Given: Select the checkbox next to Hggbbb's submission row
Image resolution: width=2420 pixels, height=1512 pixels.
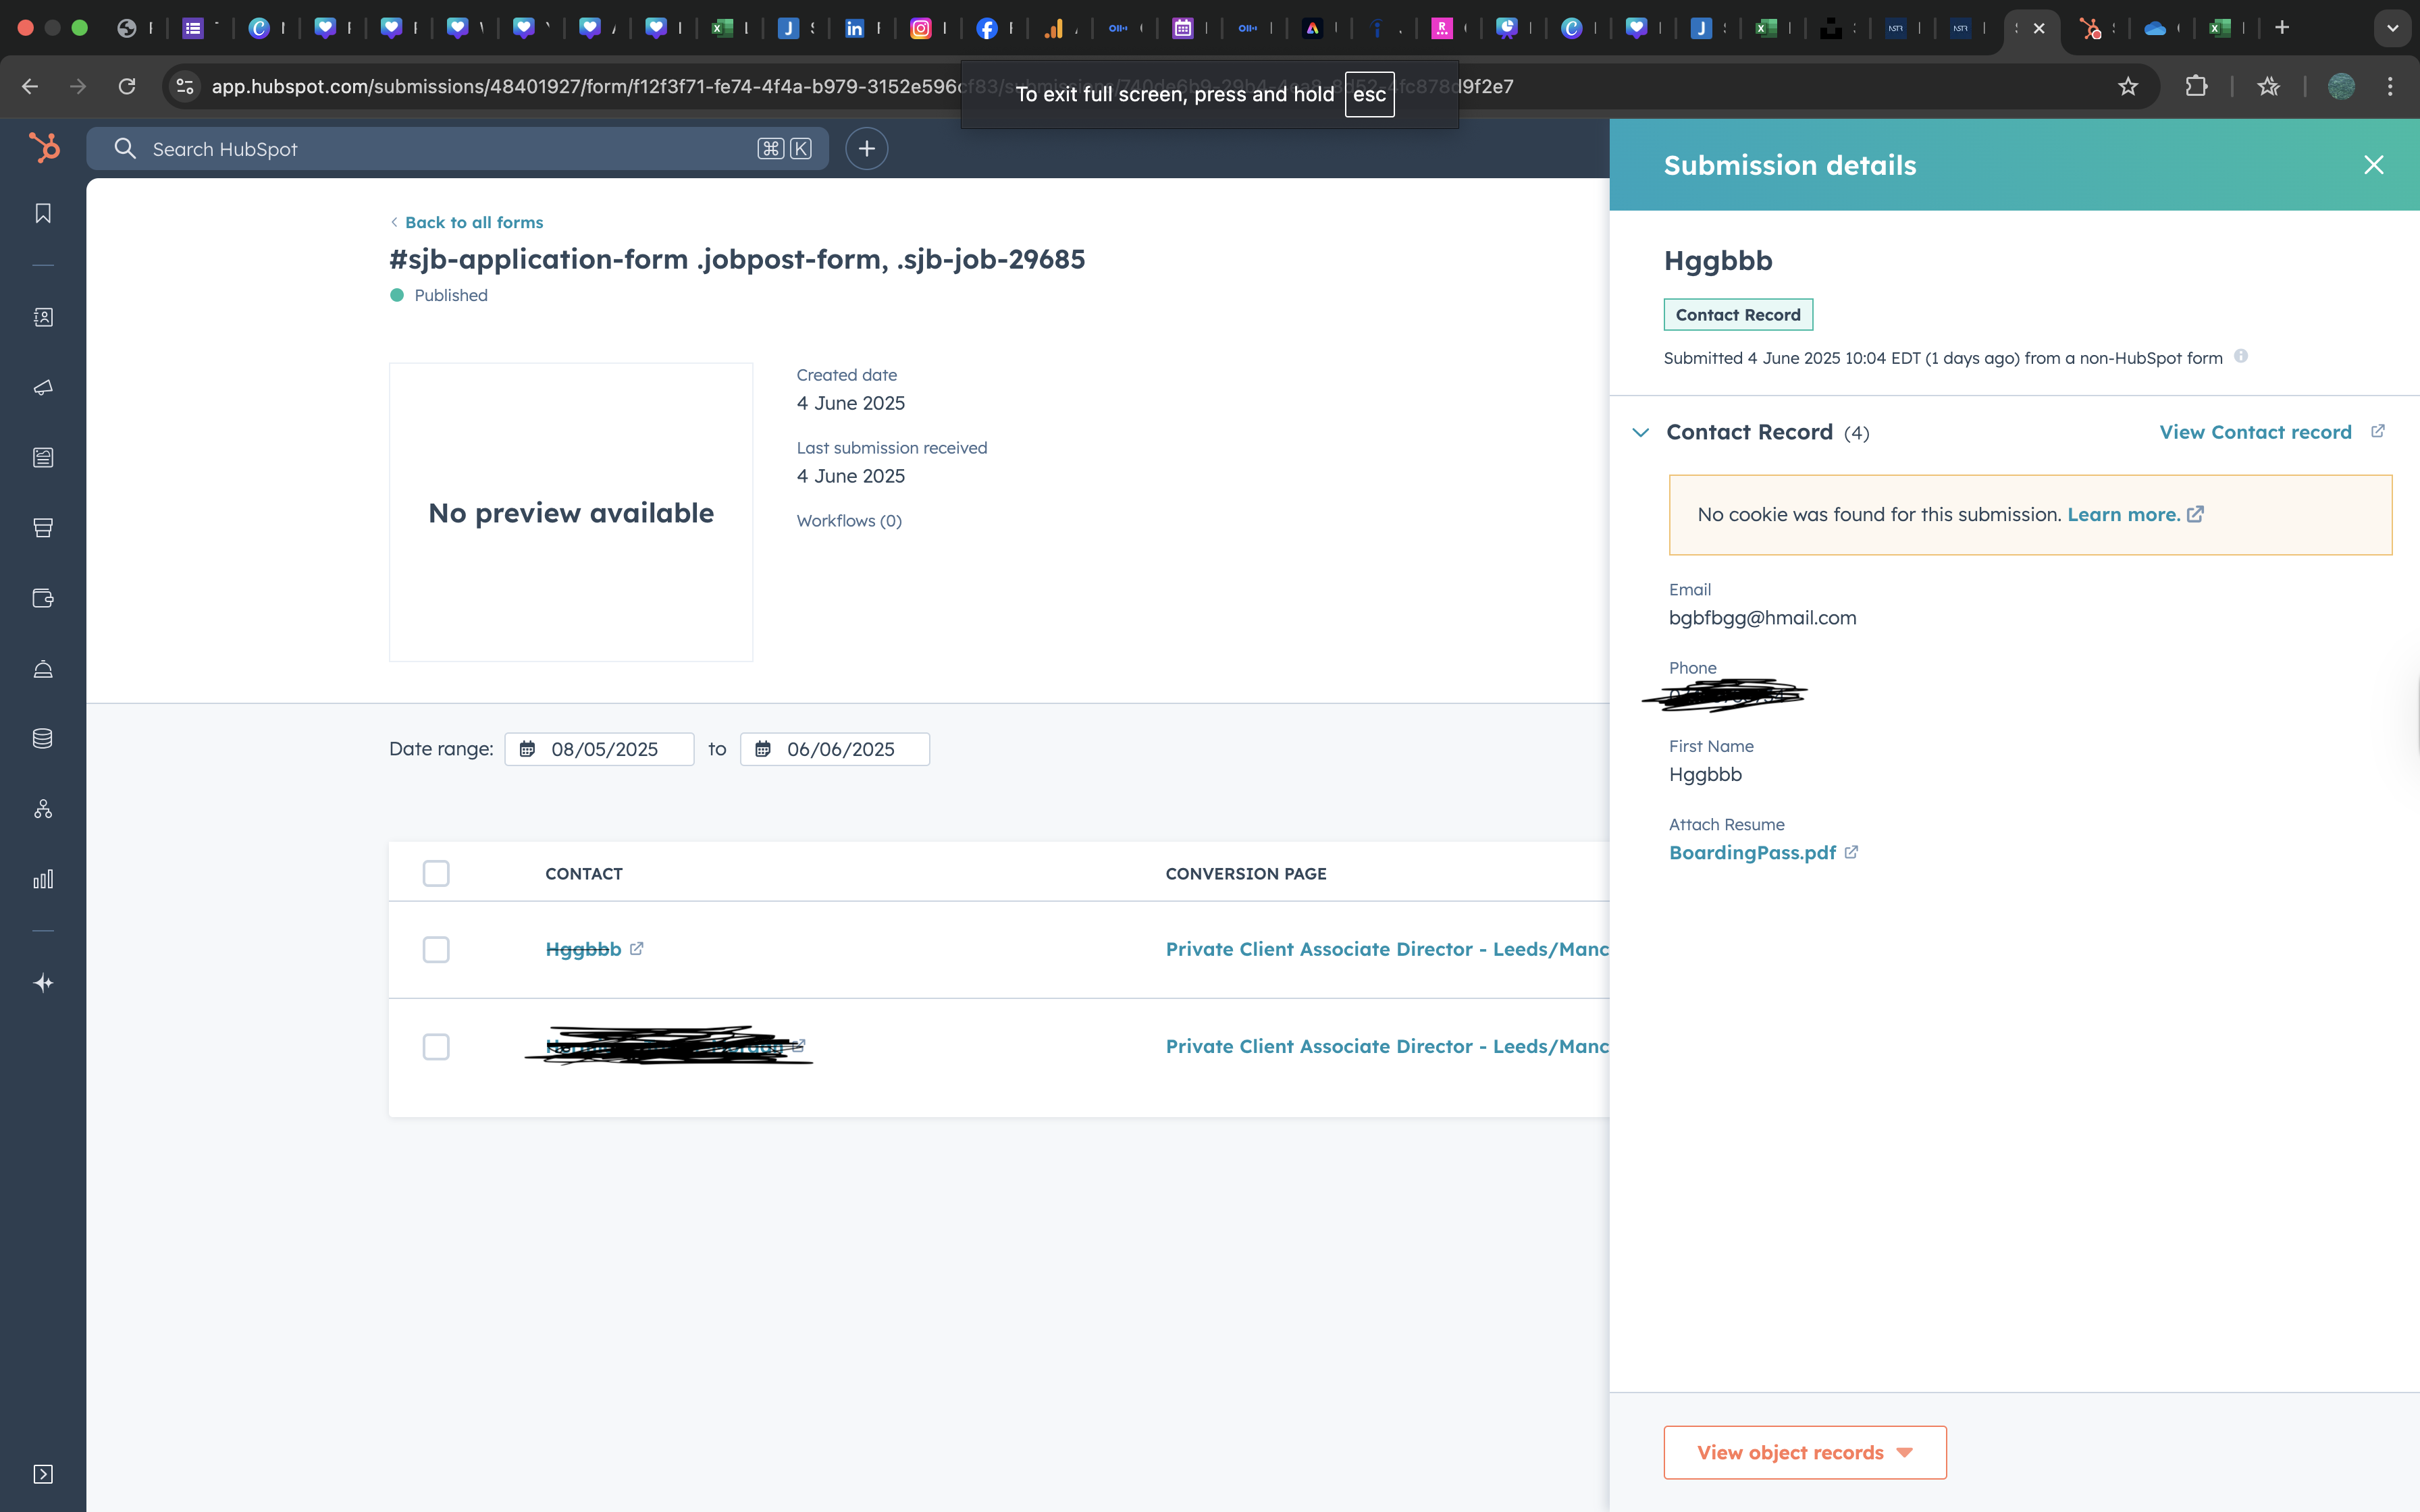Looking at the screenshot, I should pos(436,949).
